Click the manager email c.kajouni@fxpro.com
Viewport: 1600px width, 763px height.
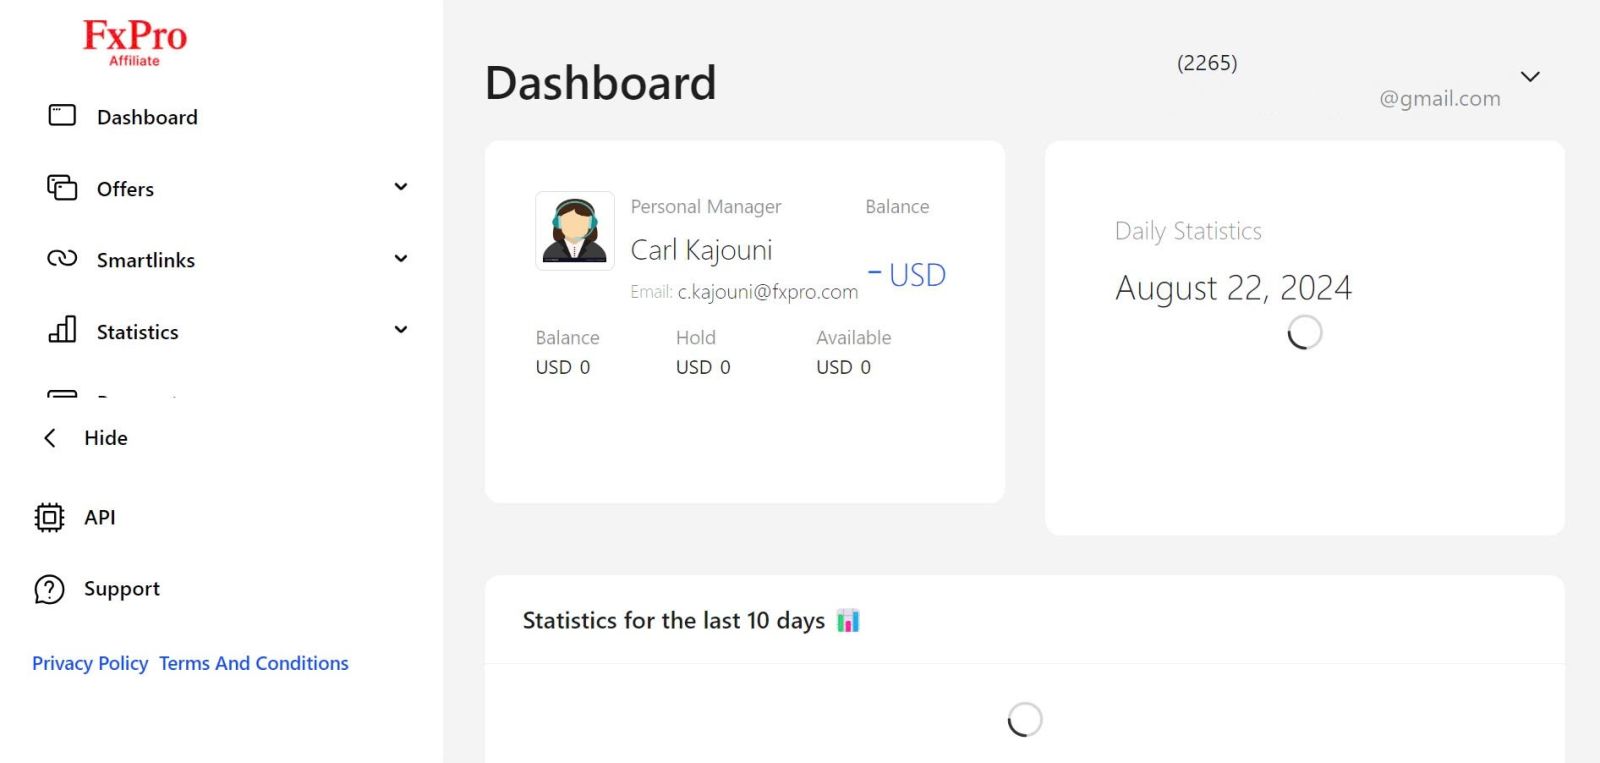pos(767,292)
